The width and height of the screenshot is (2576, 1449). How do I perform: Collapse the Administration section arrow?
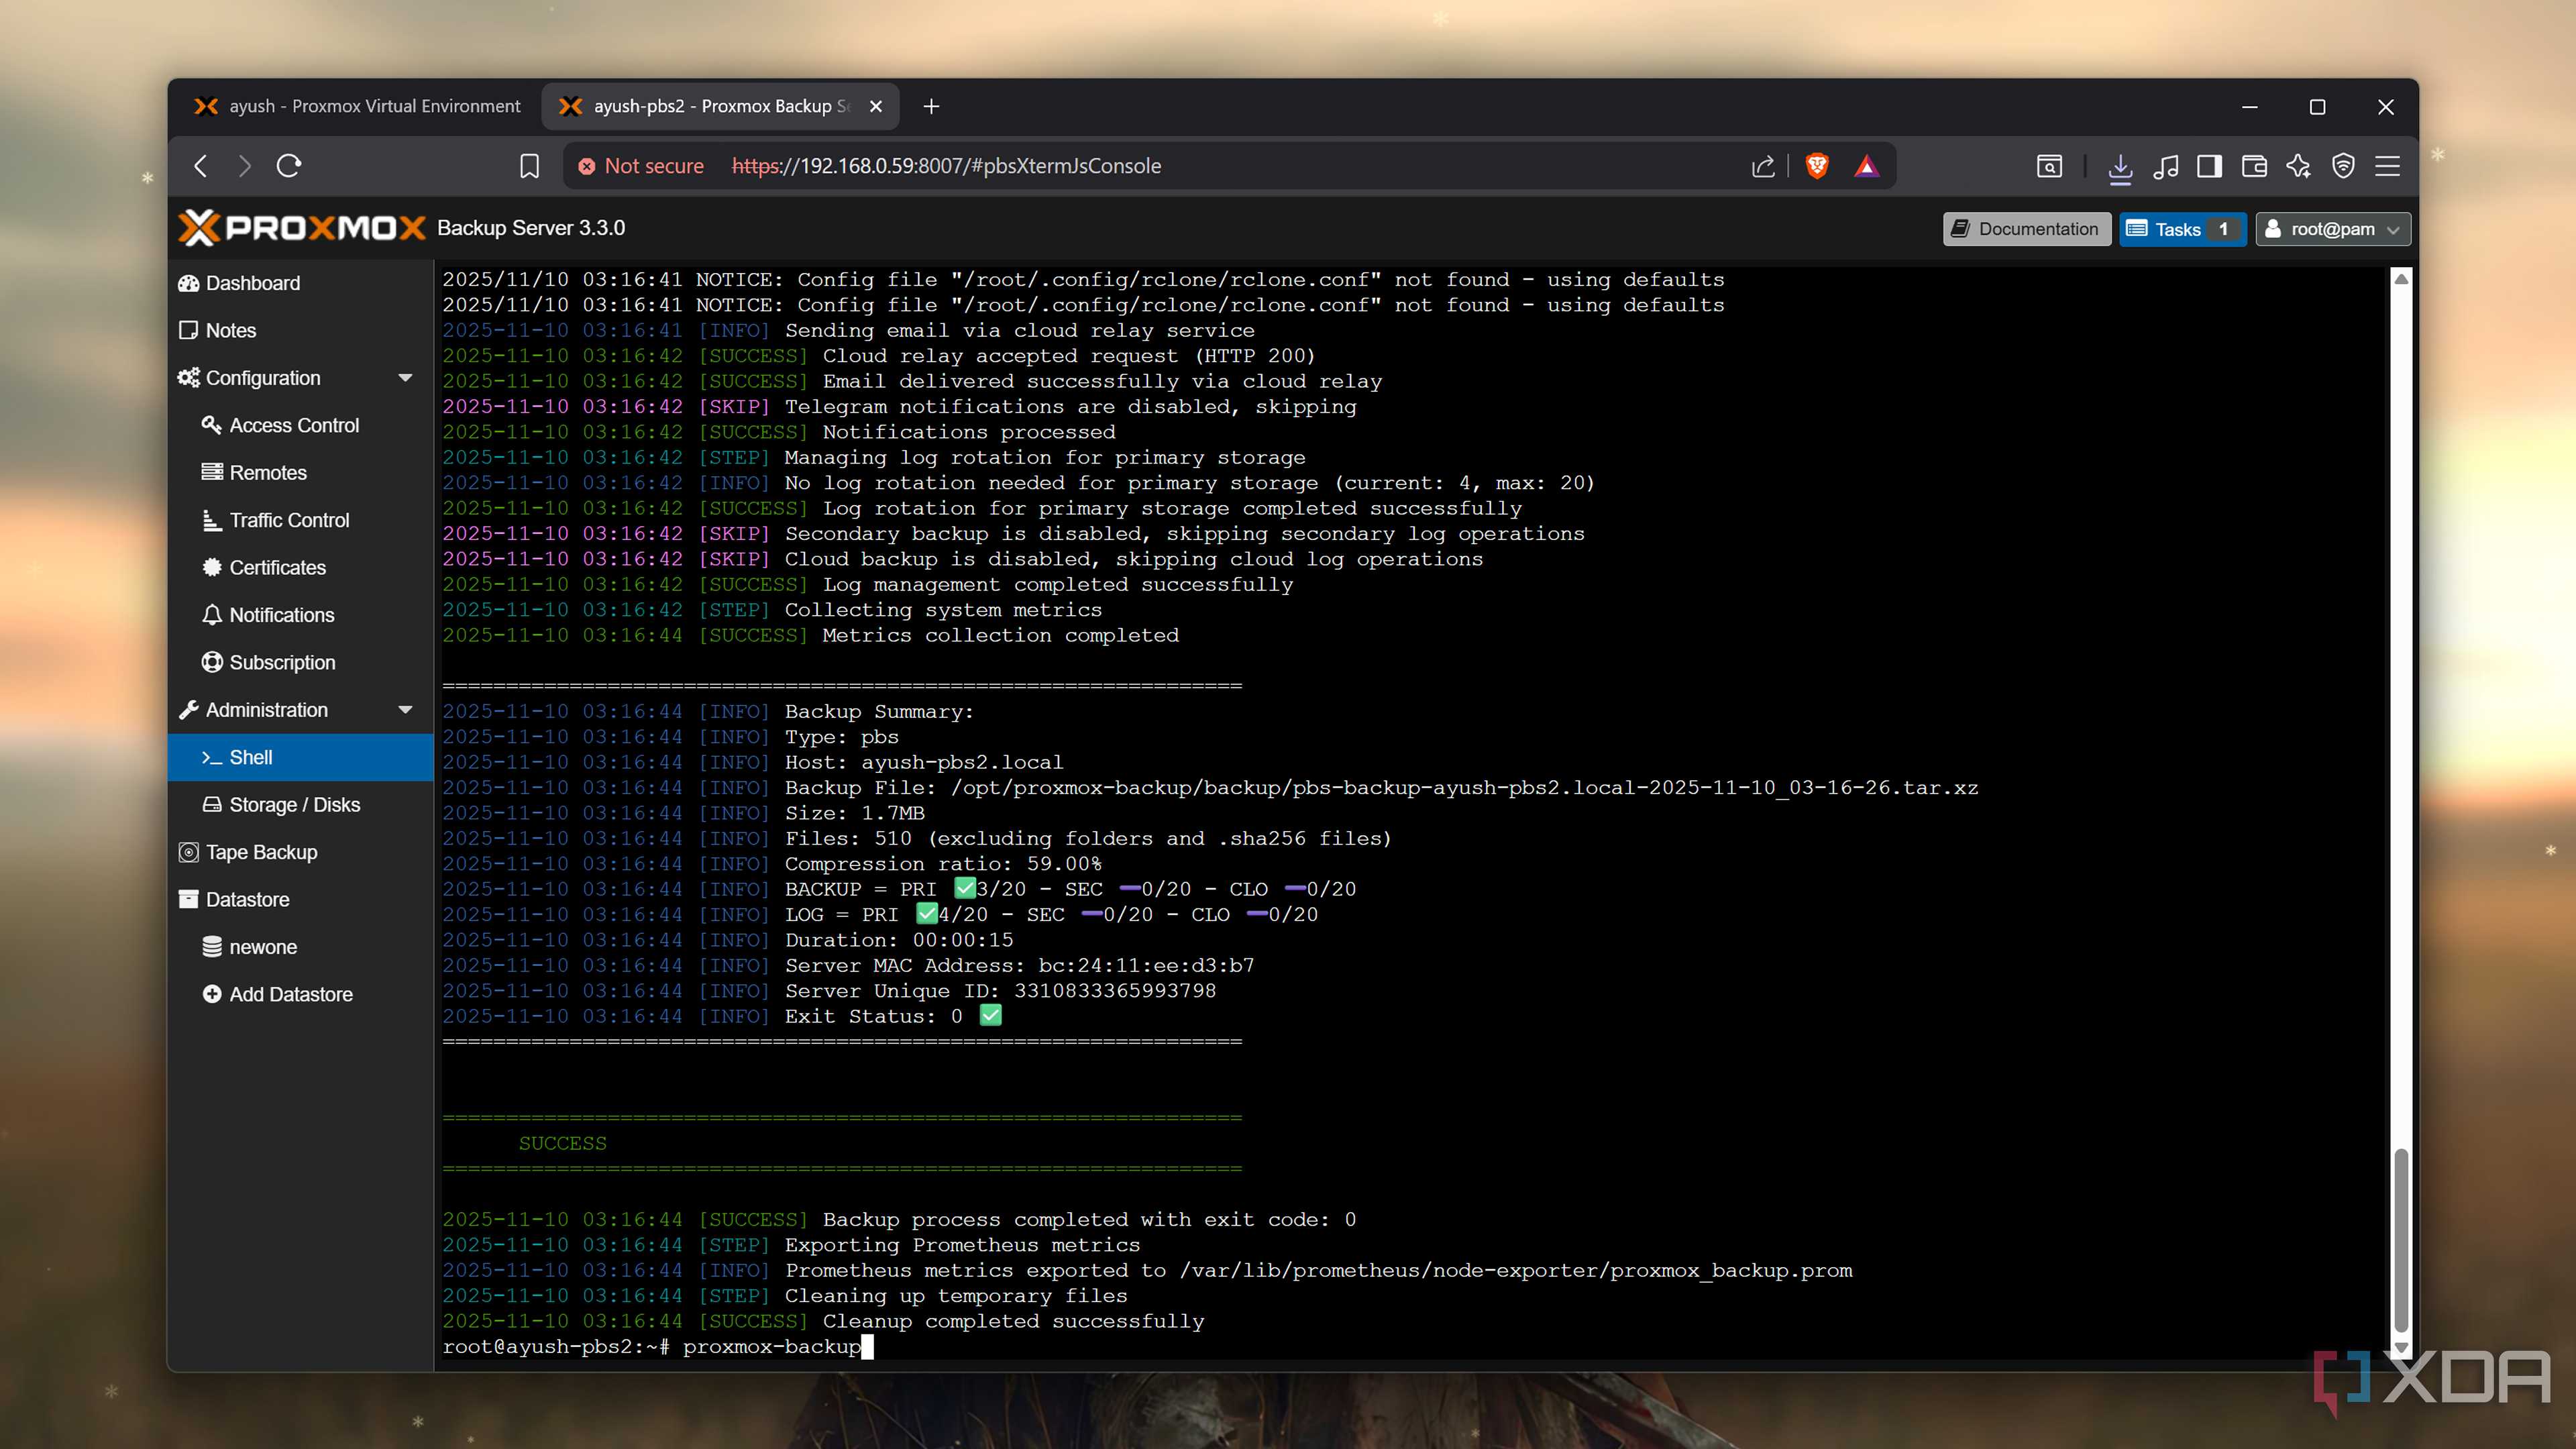click(405, 710)
